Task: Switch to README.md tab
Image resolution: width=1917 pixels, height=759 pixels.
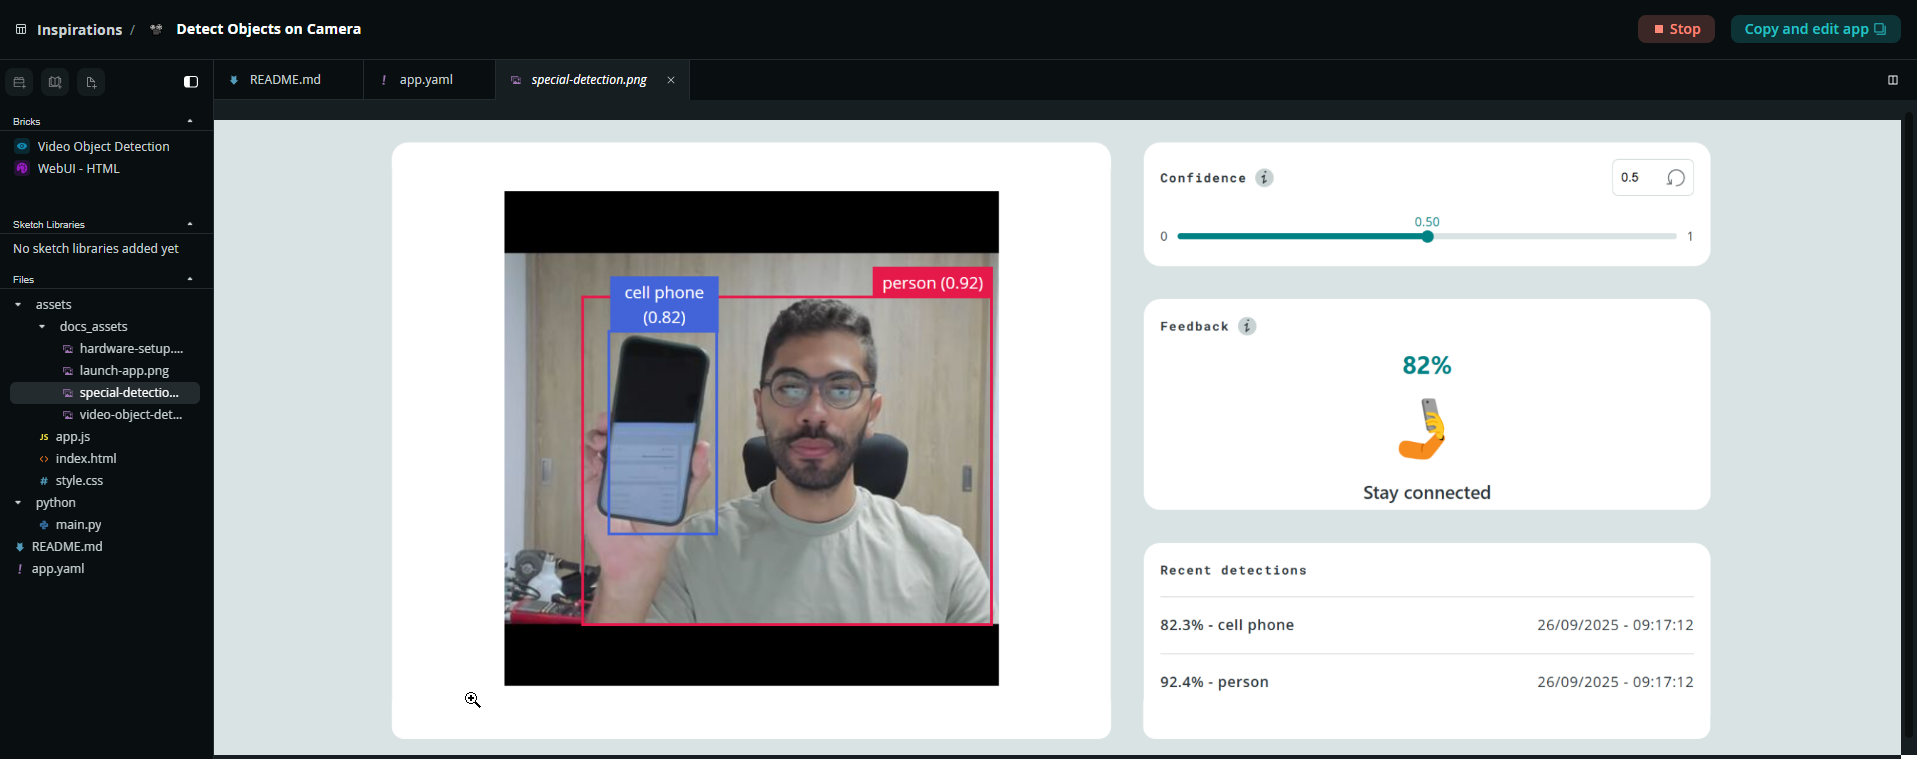Action: click(x=288, y=80)
